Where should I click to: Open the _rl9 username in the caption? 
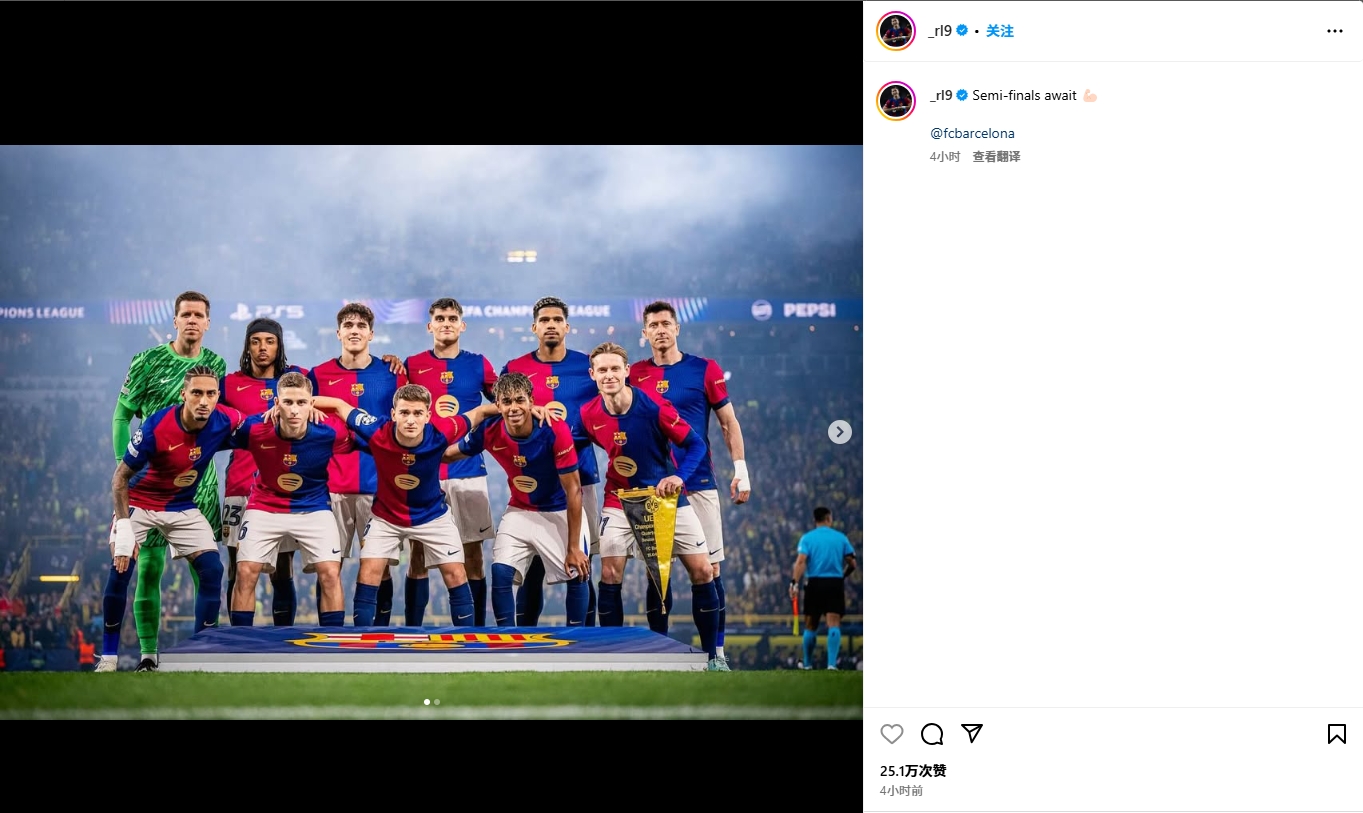(940, 96)
